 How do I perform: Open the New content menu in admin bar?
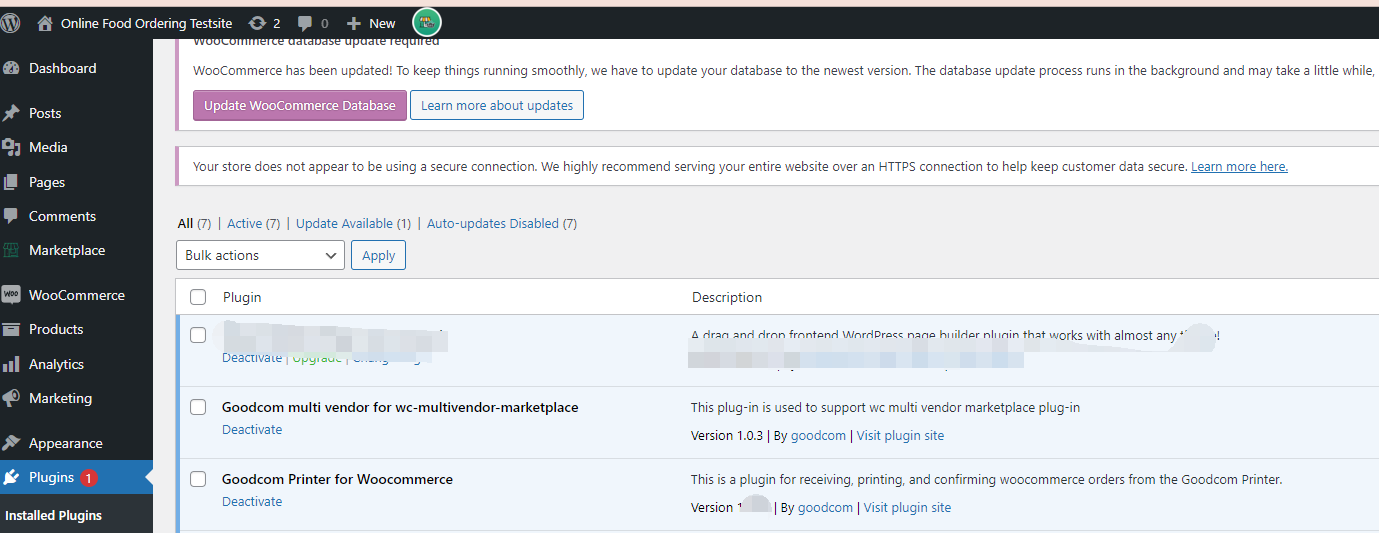coord(371,23)
